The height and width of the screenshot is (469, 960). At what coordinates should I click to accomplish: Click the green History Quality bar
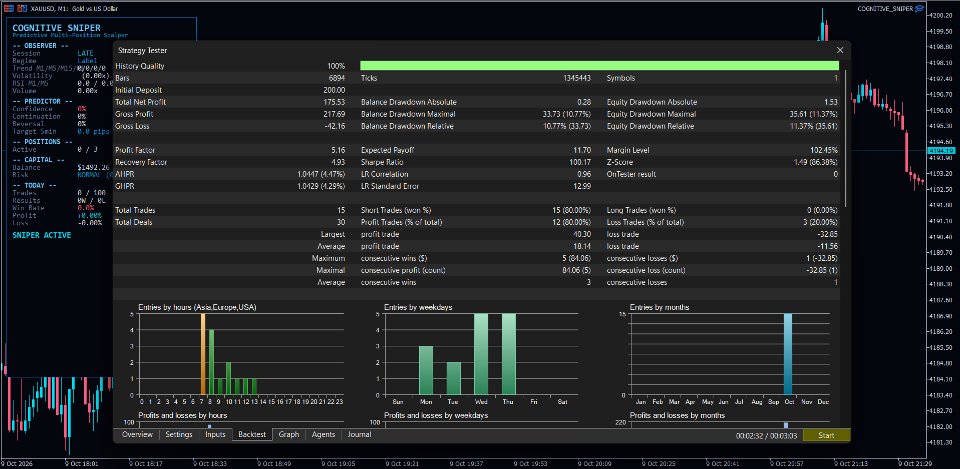pos(599,66)
